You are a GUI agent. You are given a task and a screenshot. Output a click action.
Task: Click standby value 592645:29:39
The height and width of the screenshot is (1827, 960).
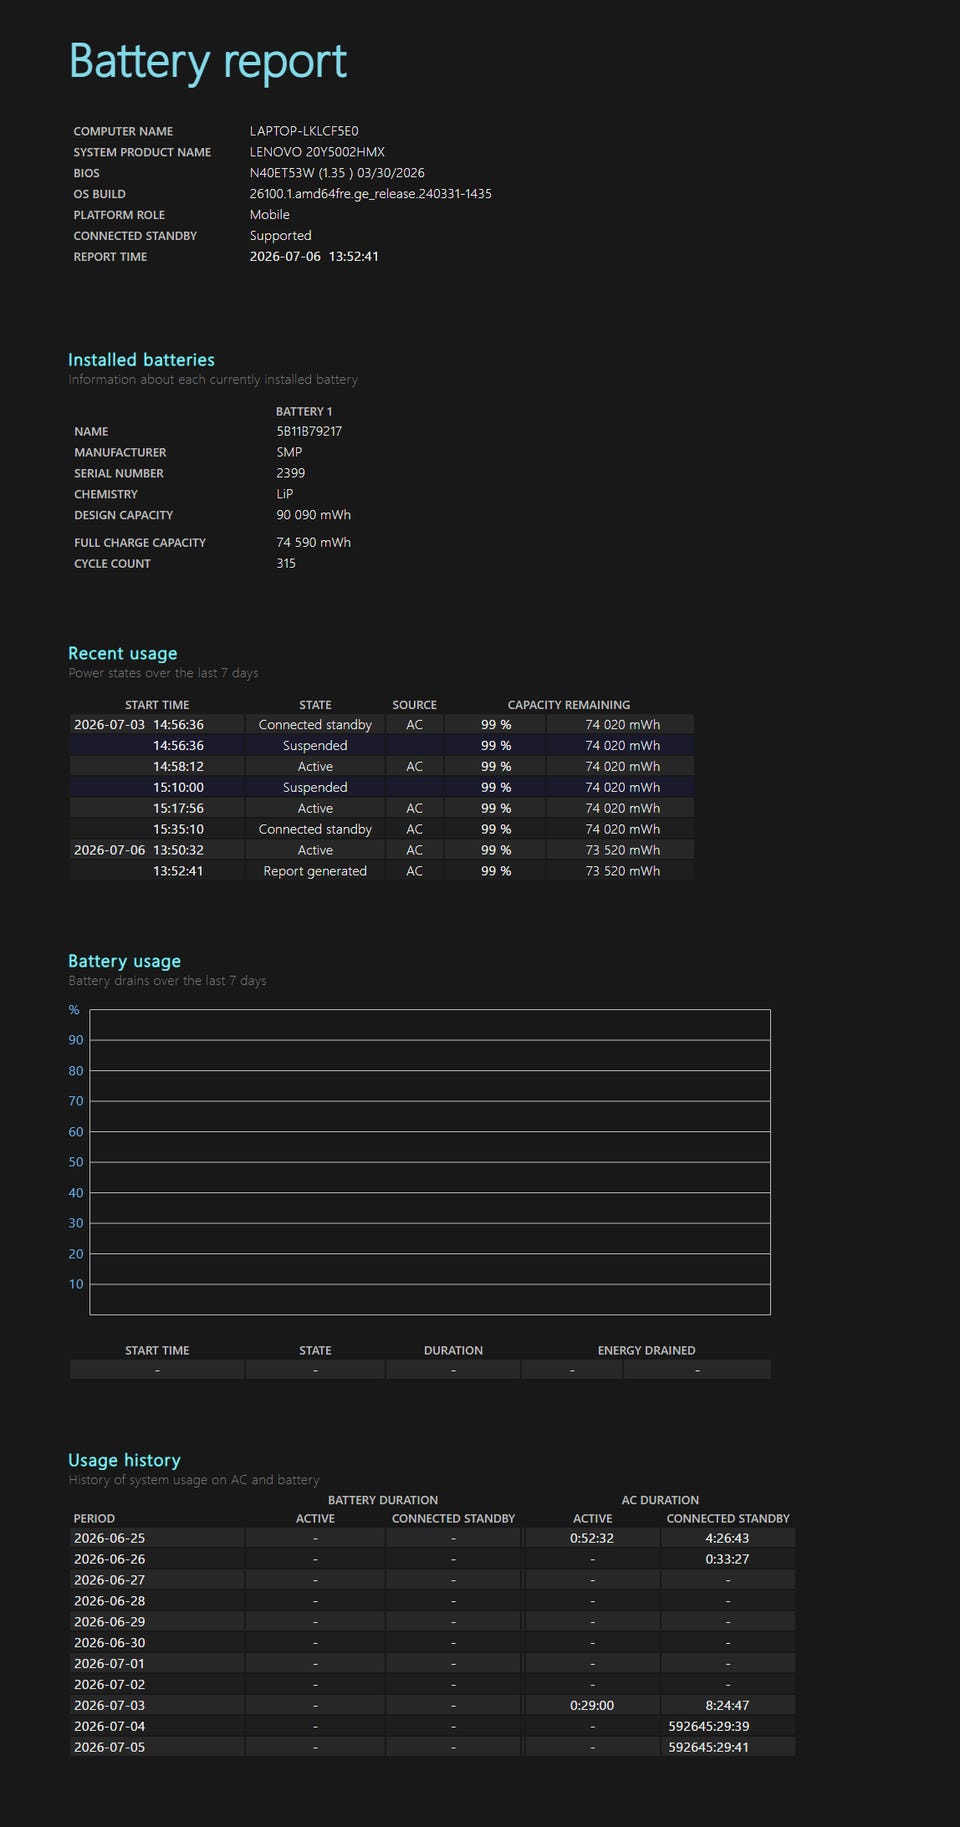coord(709,1728)
